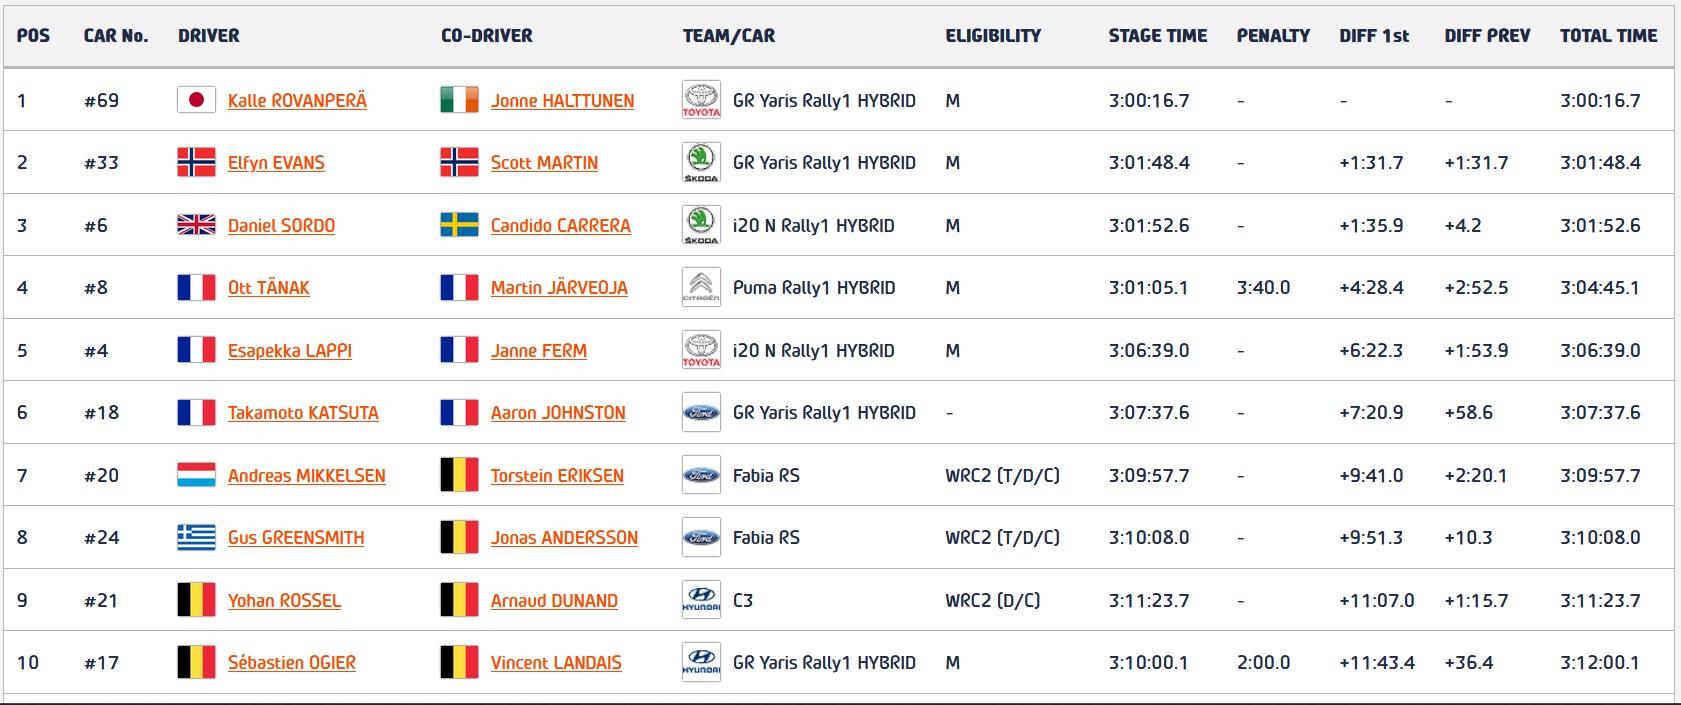Open co-driver Torstein ERIKSEN's profile

pyautogui.click(x=557, y=475)
